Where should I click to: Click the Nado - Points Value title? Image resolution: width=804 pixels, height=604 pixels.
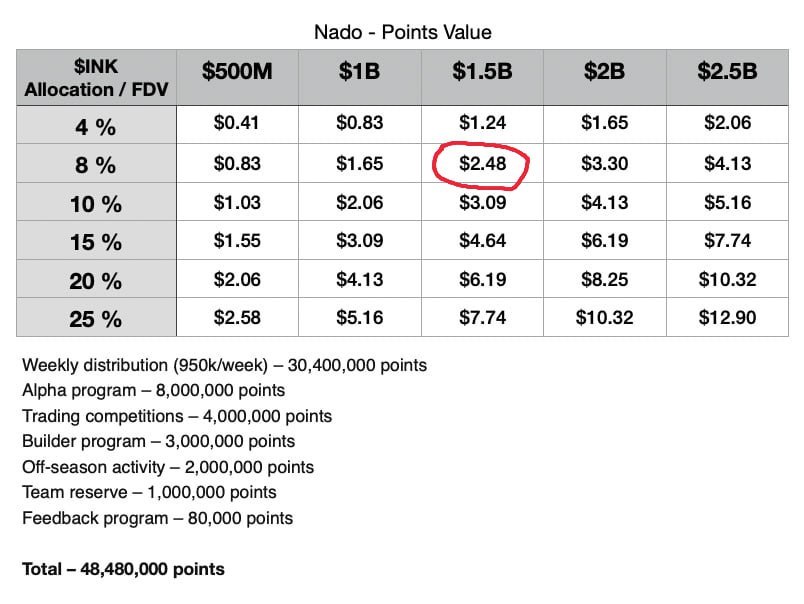(403, 32)
